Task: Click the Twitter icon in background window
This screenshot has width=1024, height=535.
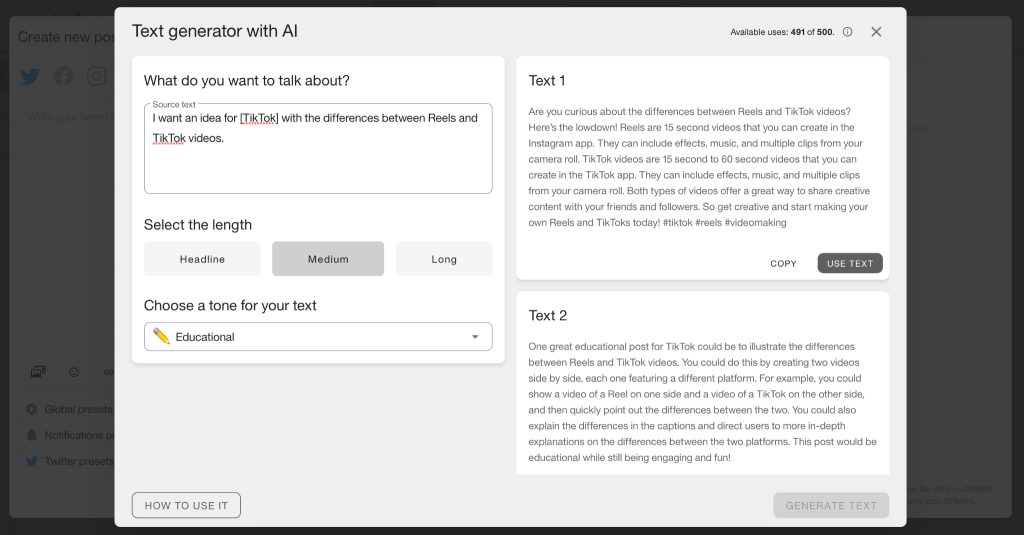Action: click(30, 76)
